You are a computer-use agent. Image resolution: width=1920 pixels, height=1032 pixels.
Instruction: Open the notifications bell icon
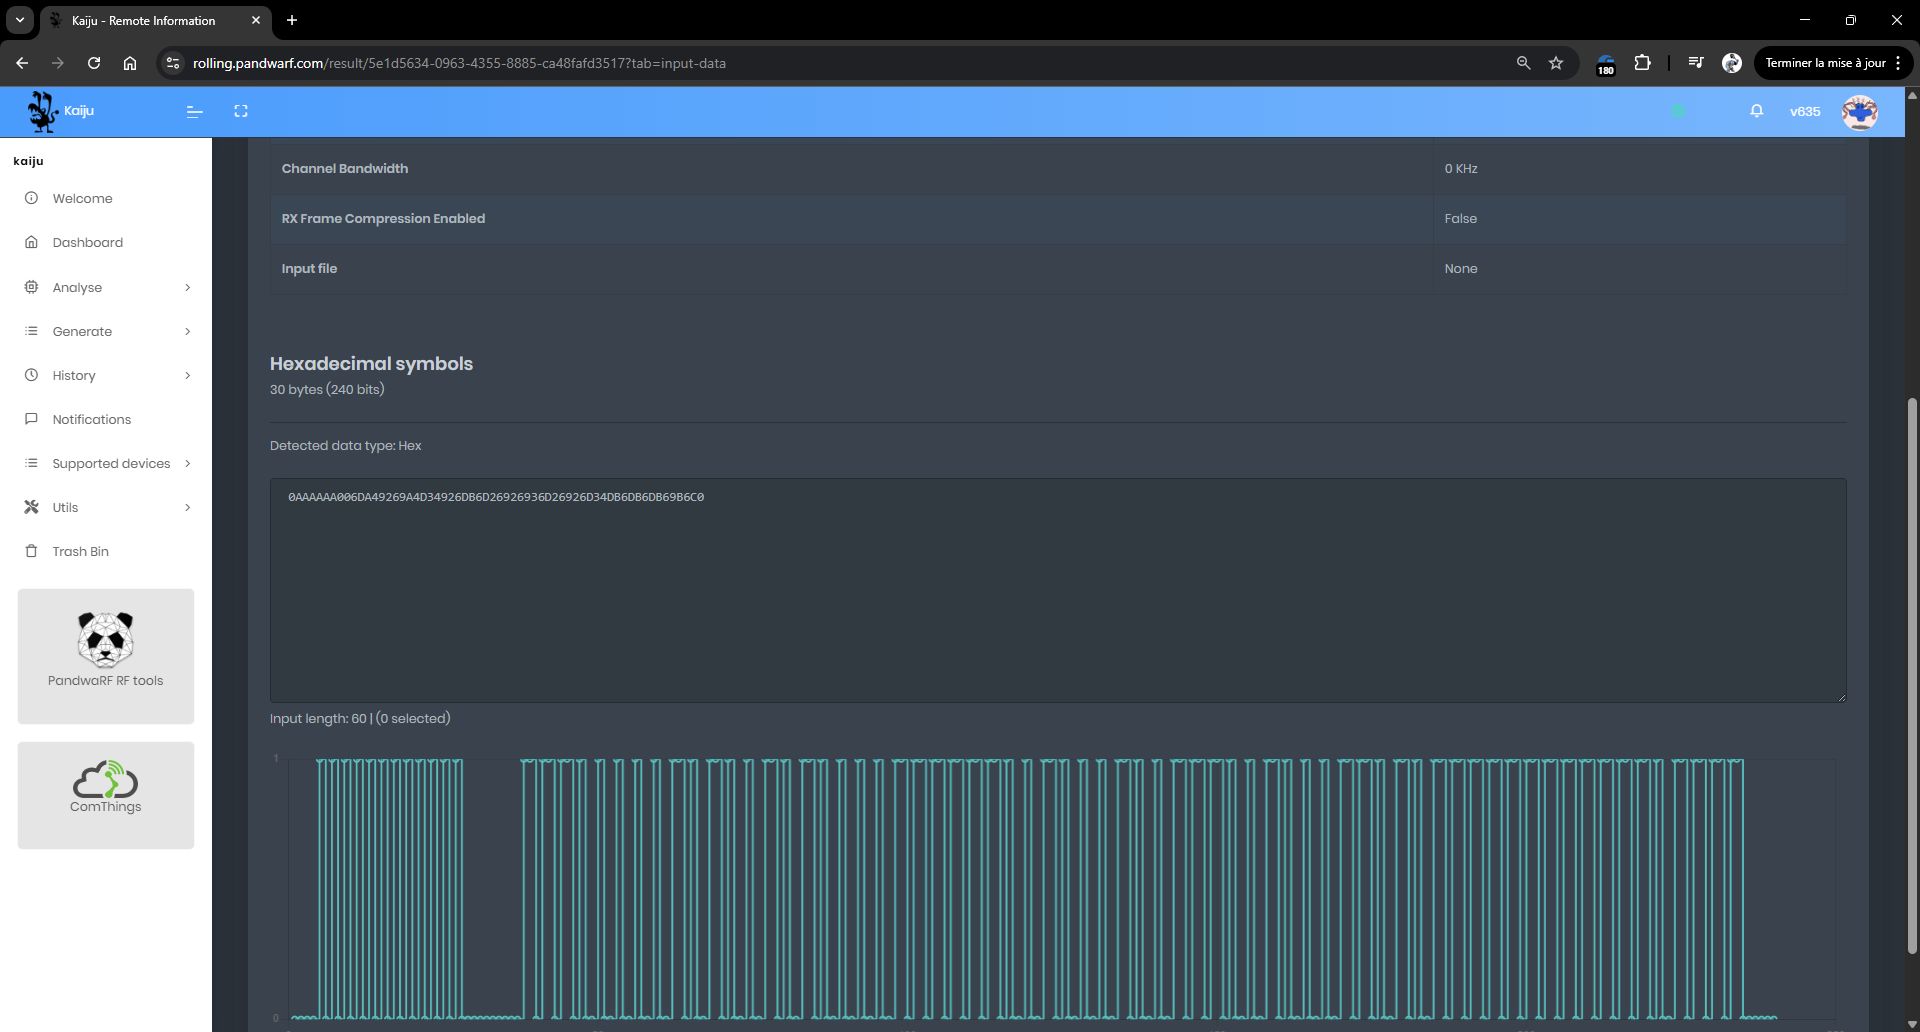coord(1756,111)
